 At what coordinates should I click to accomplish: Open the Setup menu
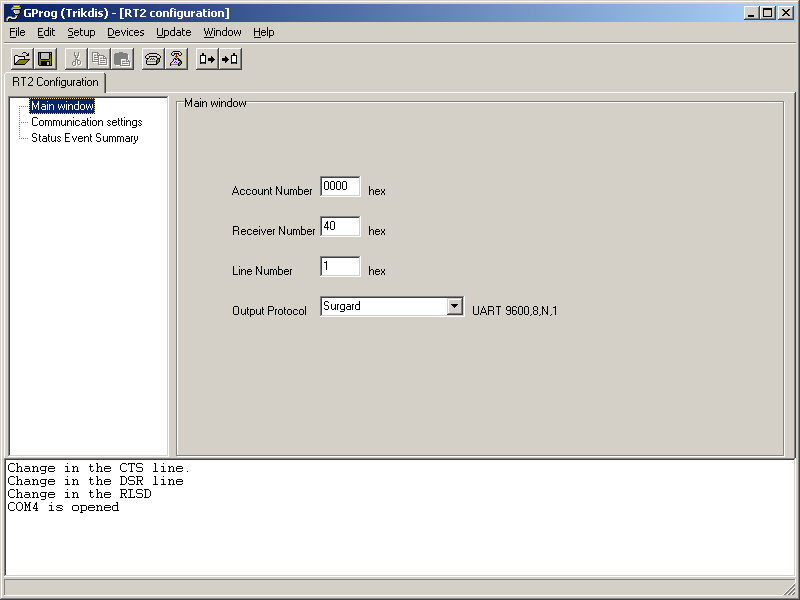pyautogui.click(x=80, y=32)
